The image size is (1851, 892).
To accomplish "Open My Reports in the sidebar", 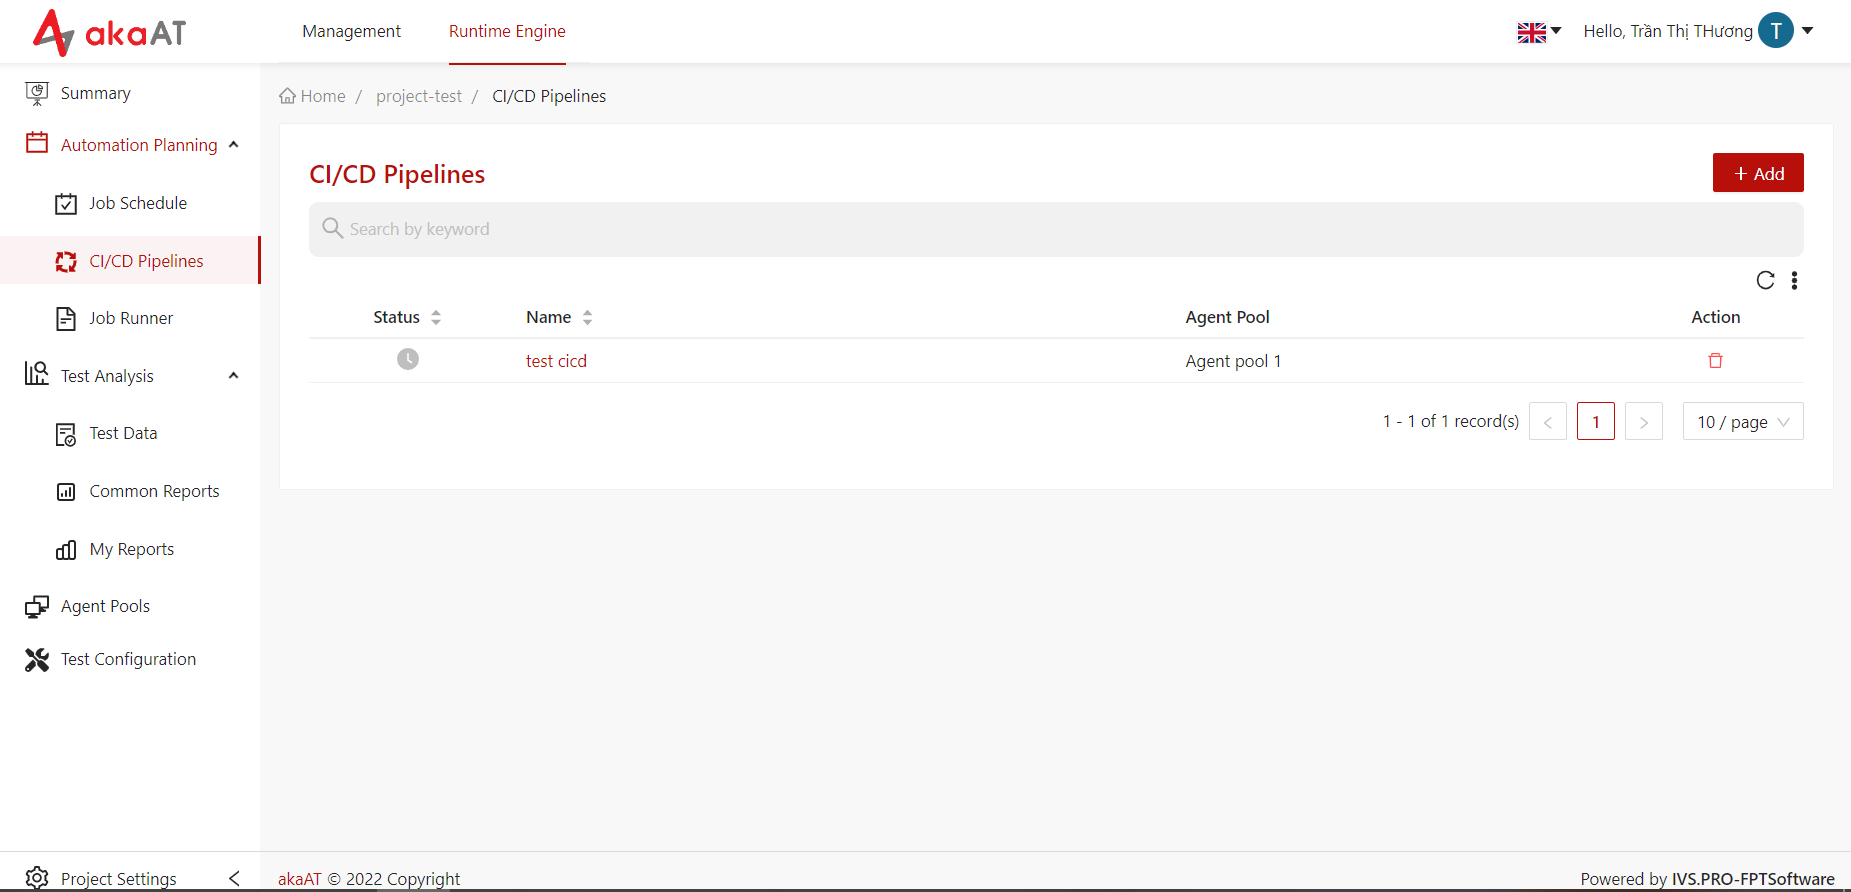I will tap(132, 549).
